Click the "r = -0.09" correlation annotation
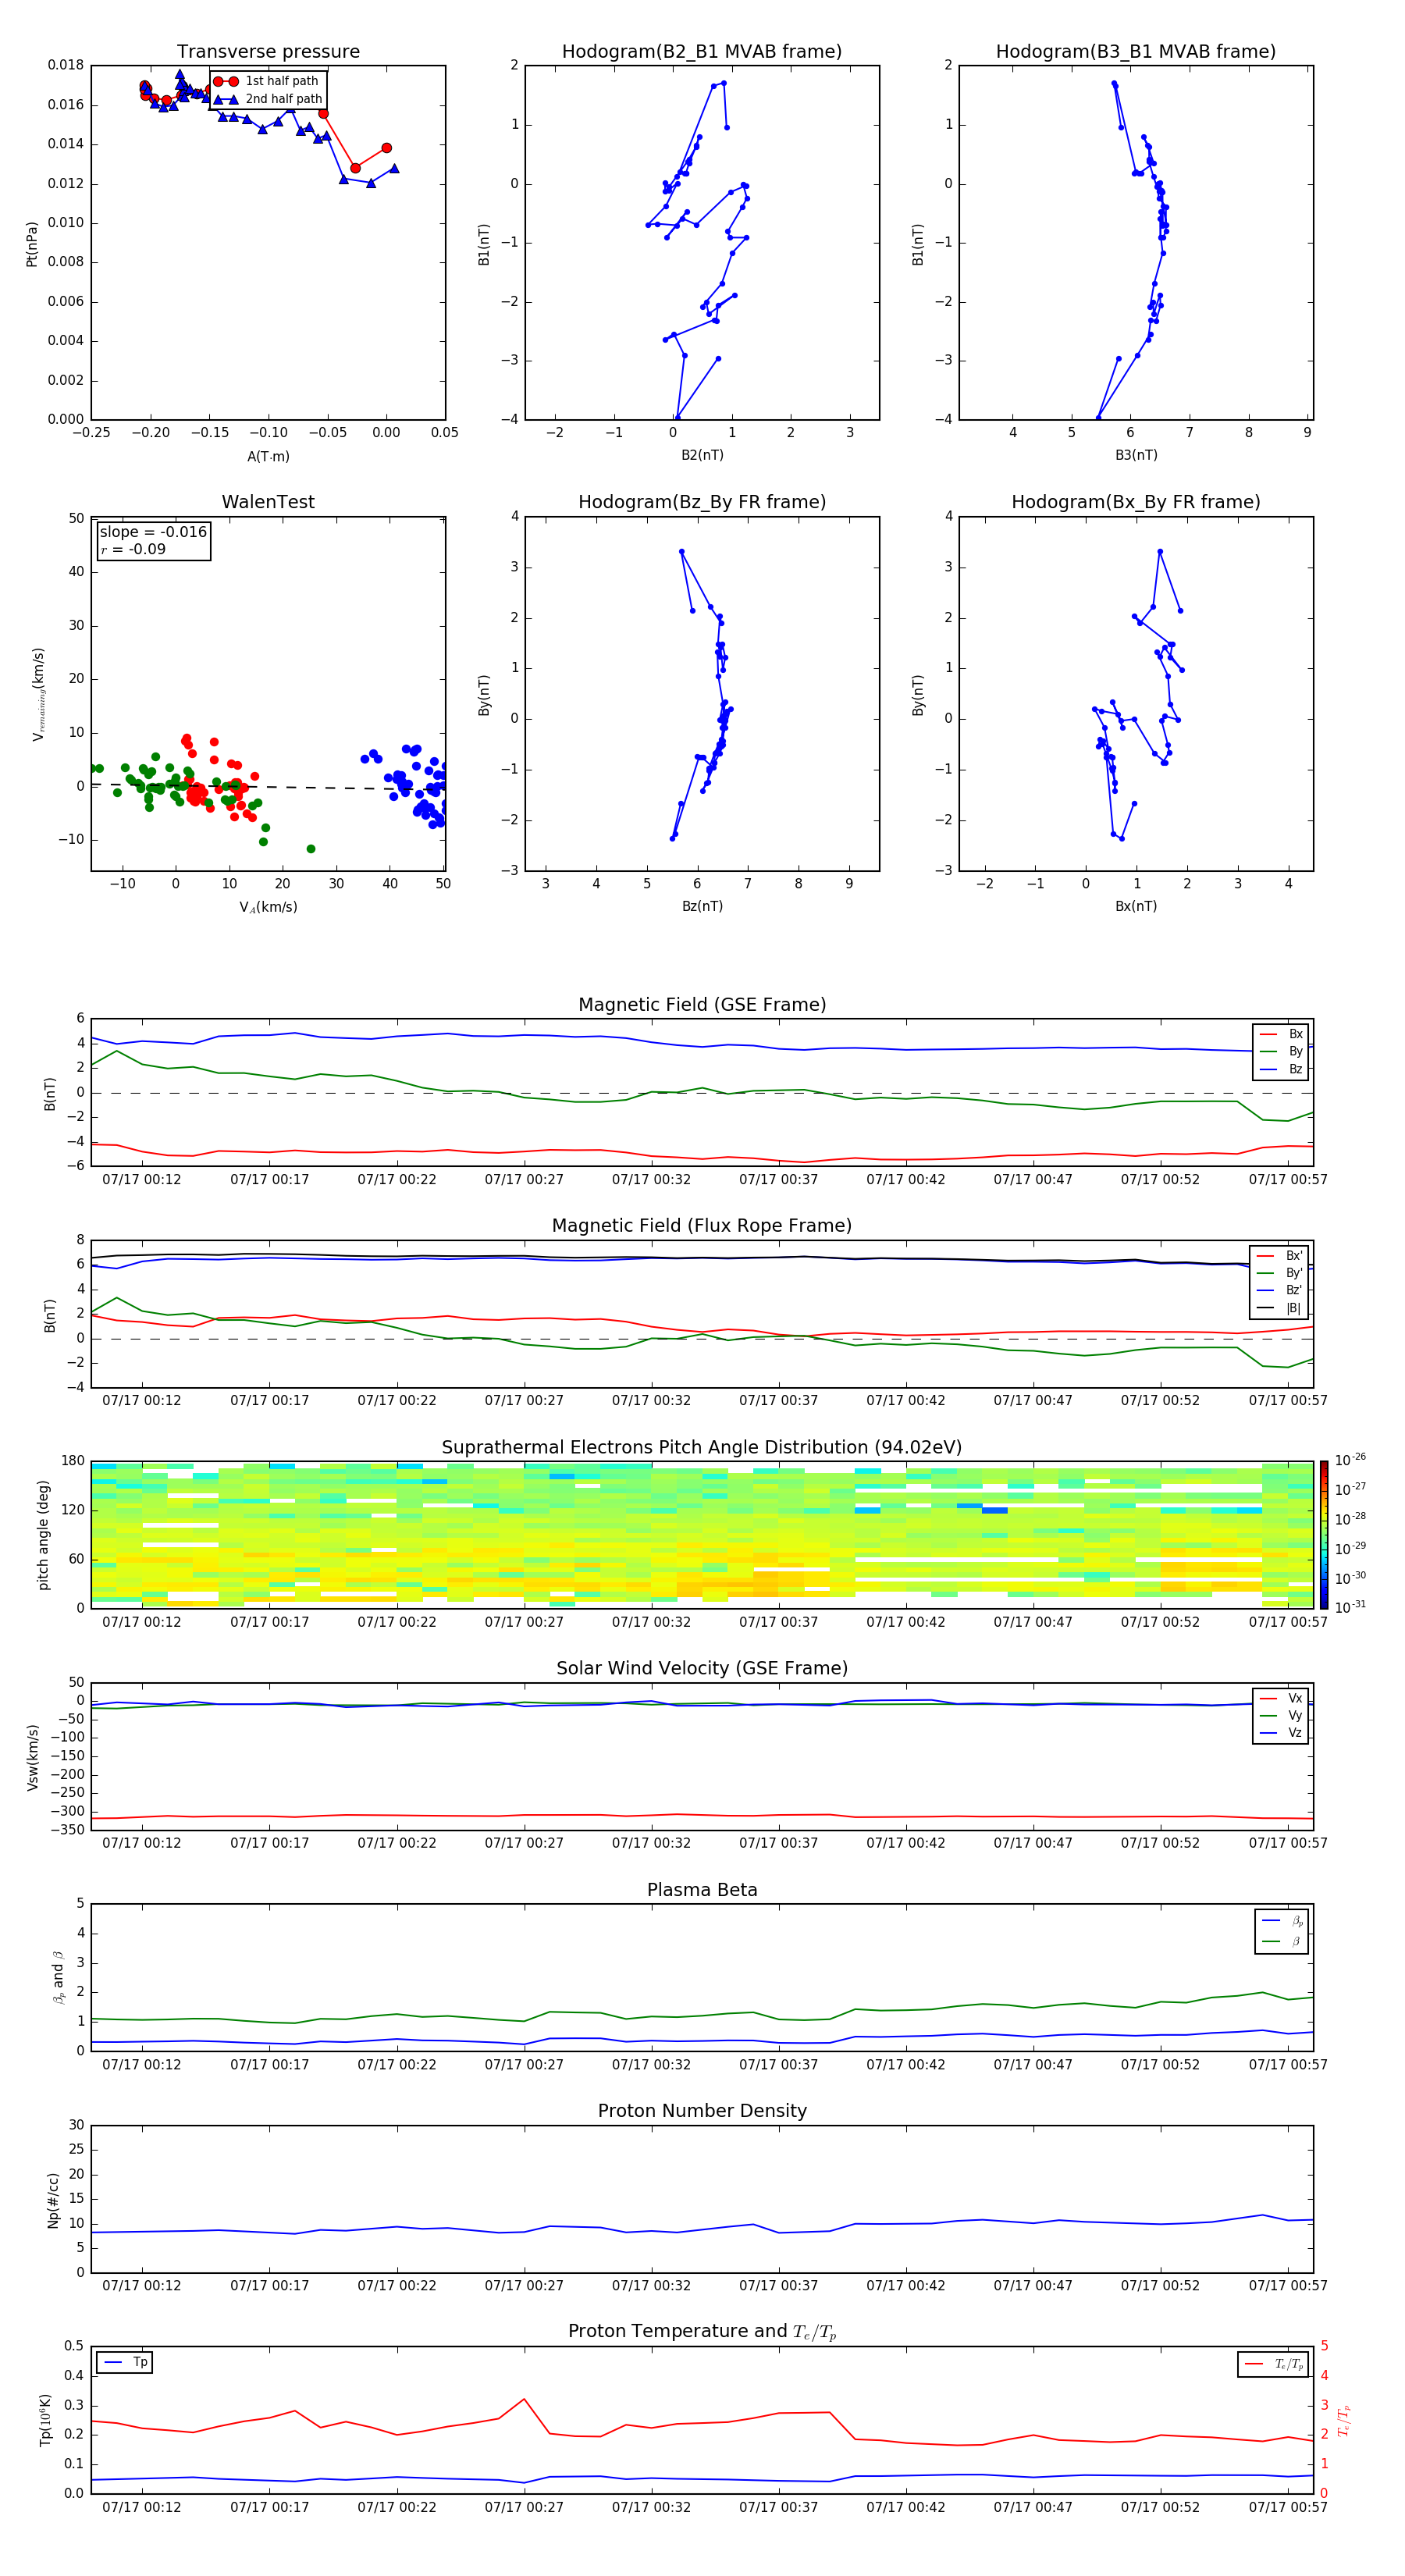Image resolution: width=1405 pixels, height=2576 pixels. 133,549
